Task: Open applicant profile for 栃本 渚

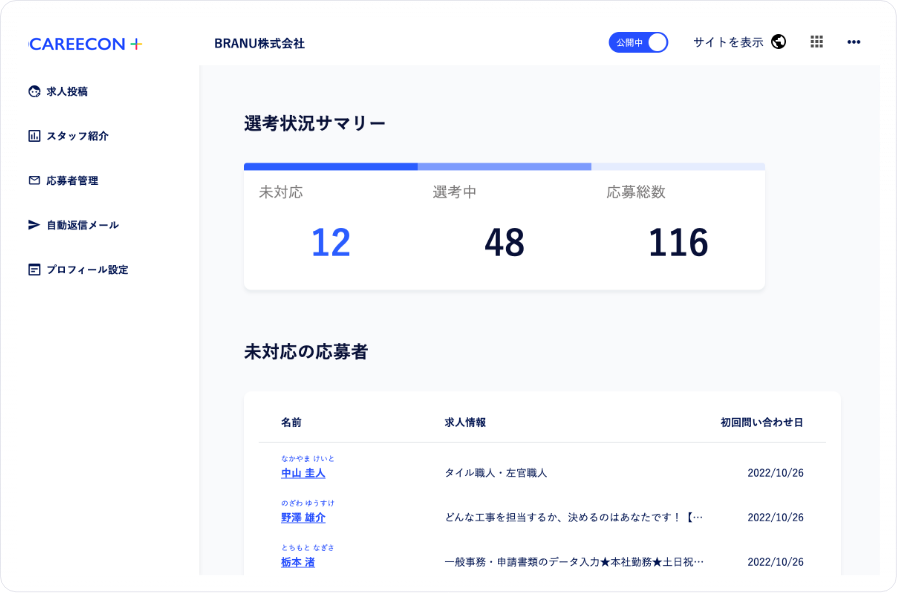Action: pyautogui.click(x=297, y=562)
